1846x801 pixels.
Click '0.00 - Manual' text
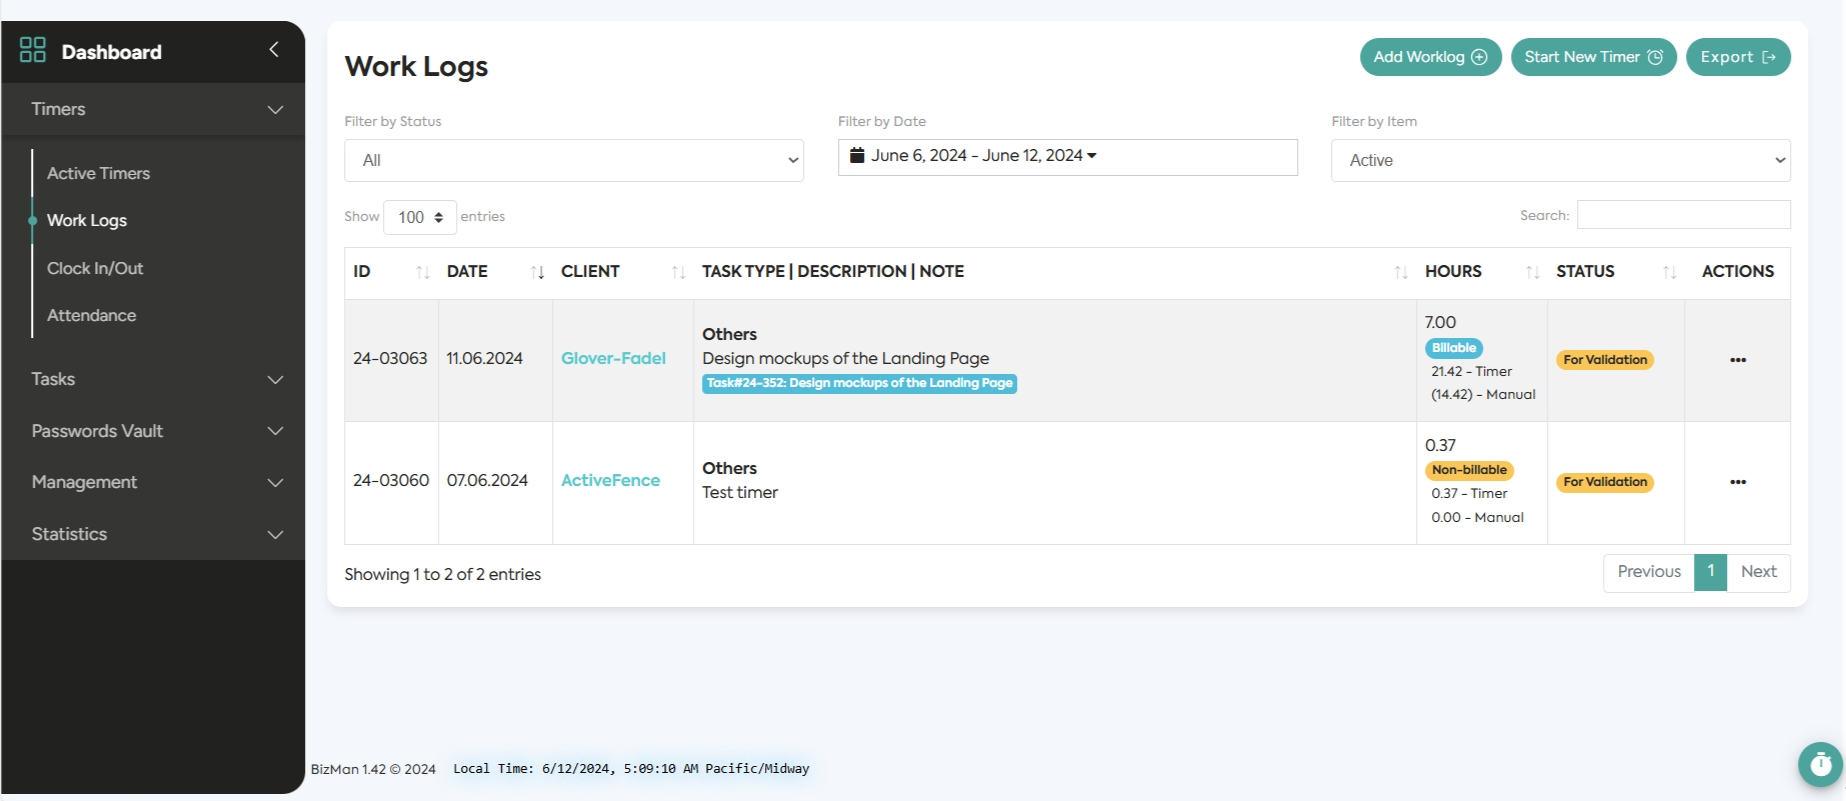coord(1477,517)
